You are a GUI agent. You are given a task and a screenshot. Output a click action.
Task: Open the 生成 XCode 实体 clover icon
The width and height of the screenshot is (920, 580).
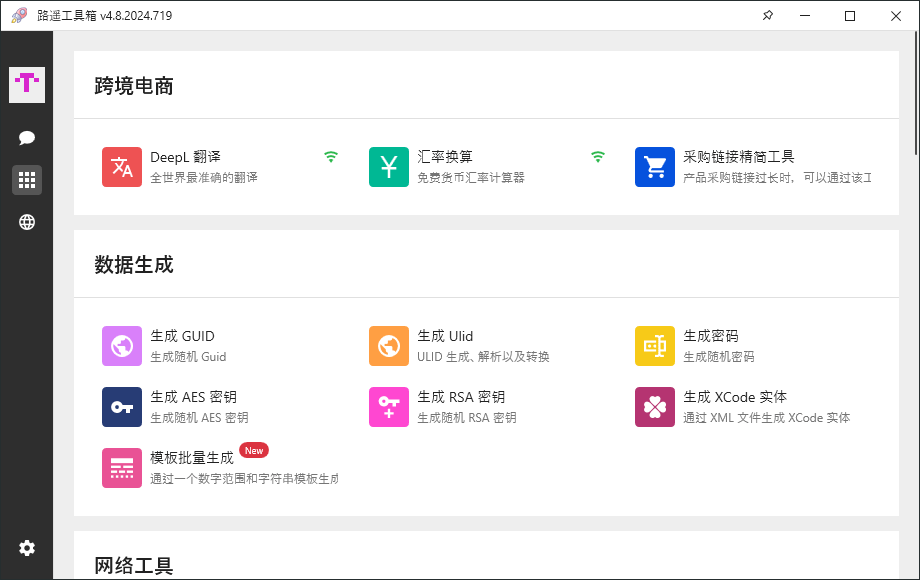[x=655, y=407]
